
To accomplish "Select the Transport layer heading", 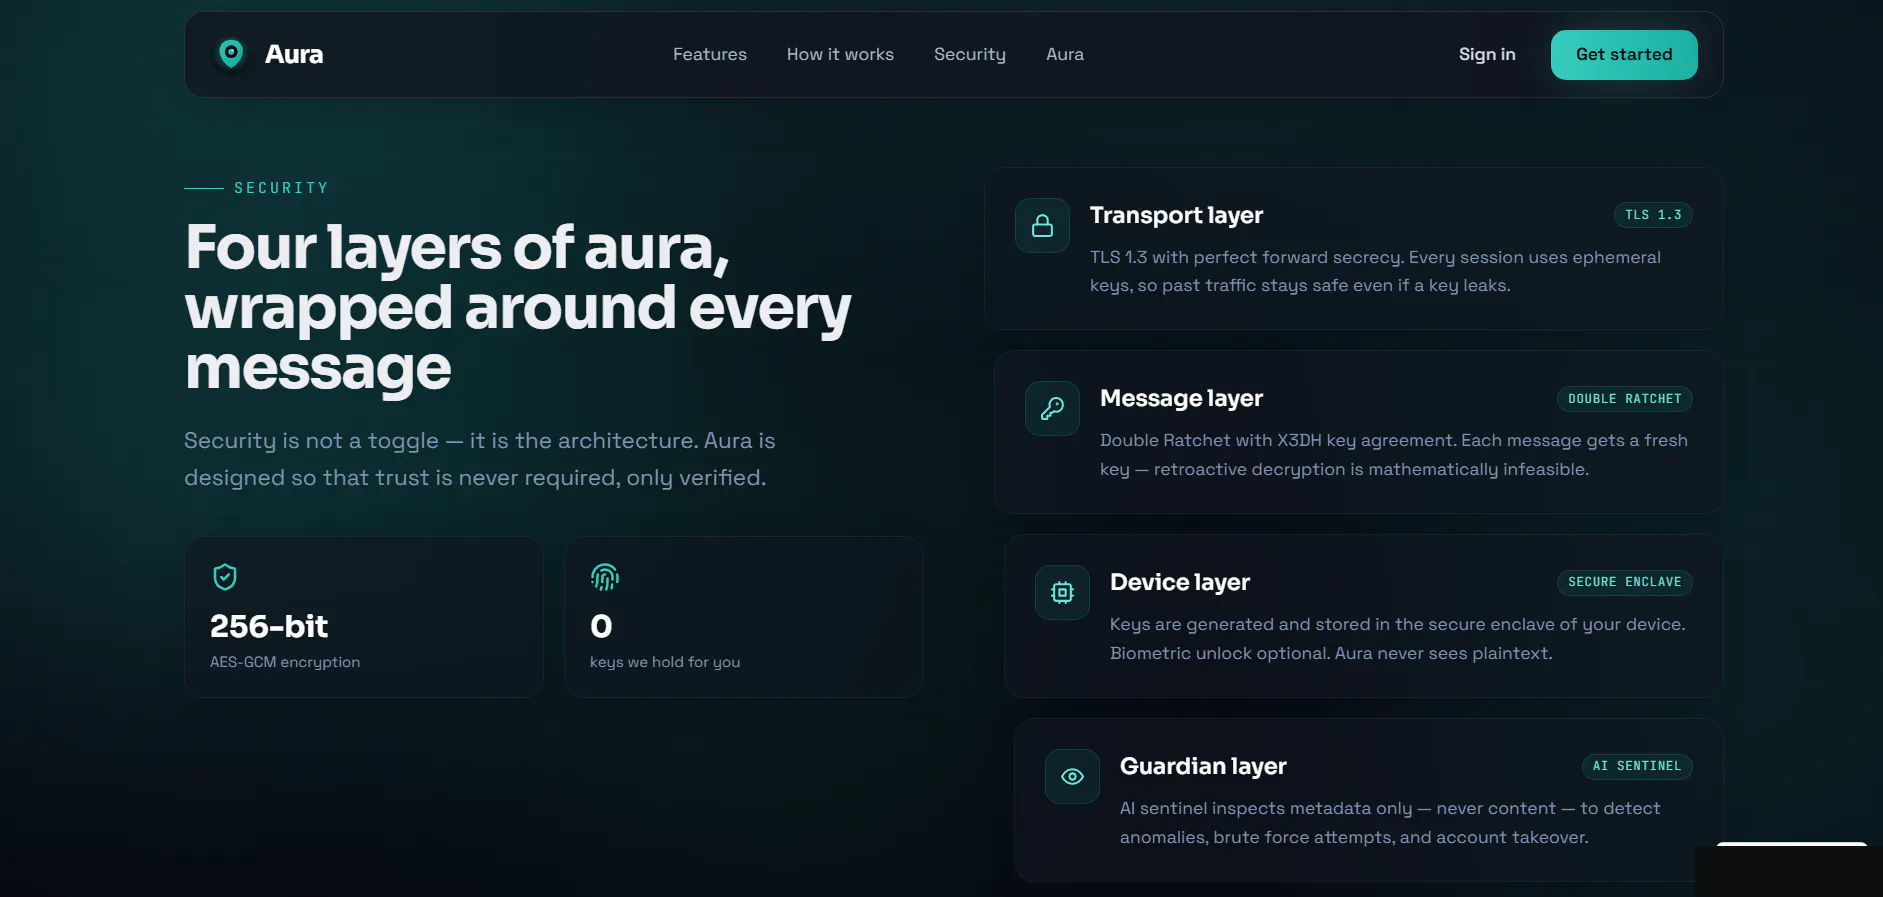I will point(1176,215).
